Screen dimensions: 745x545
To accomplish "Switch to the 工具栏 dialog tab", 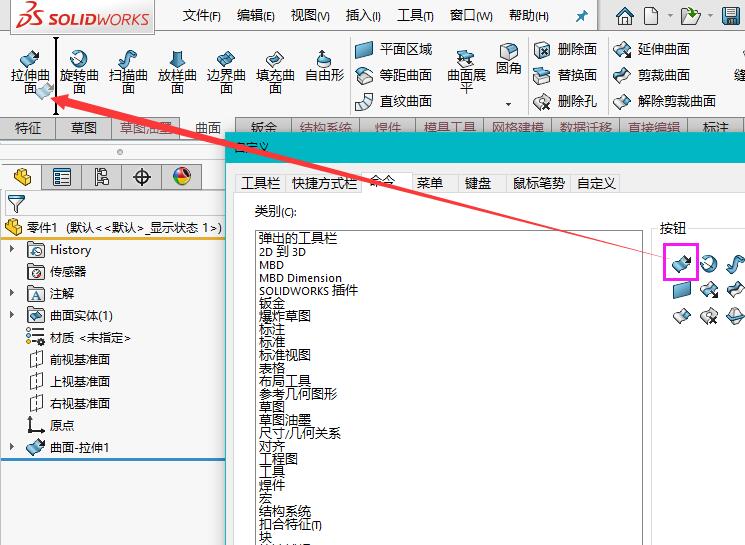I will (260, 183).
